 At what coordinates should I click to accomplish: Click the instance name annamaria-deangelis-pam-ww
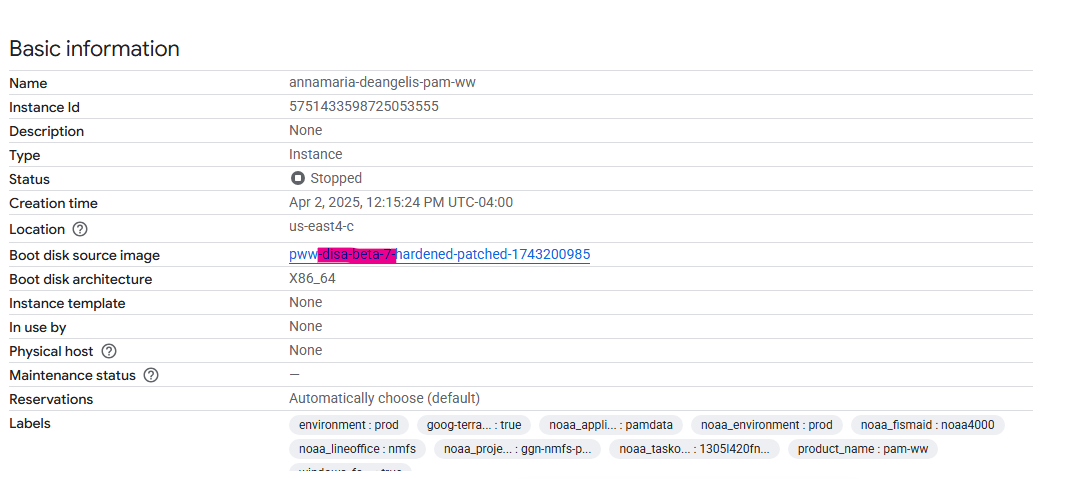pyautogui.click(x=382, y=83)
